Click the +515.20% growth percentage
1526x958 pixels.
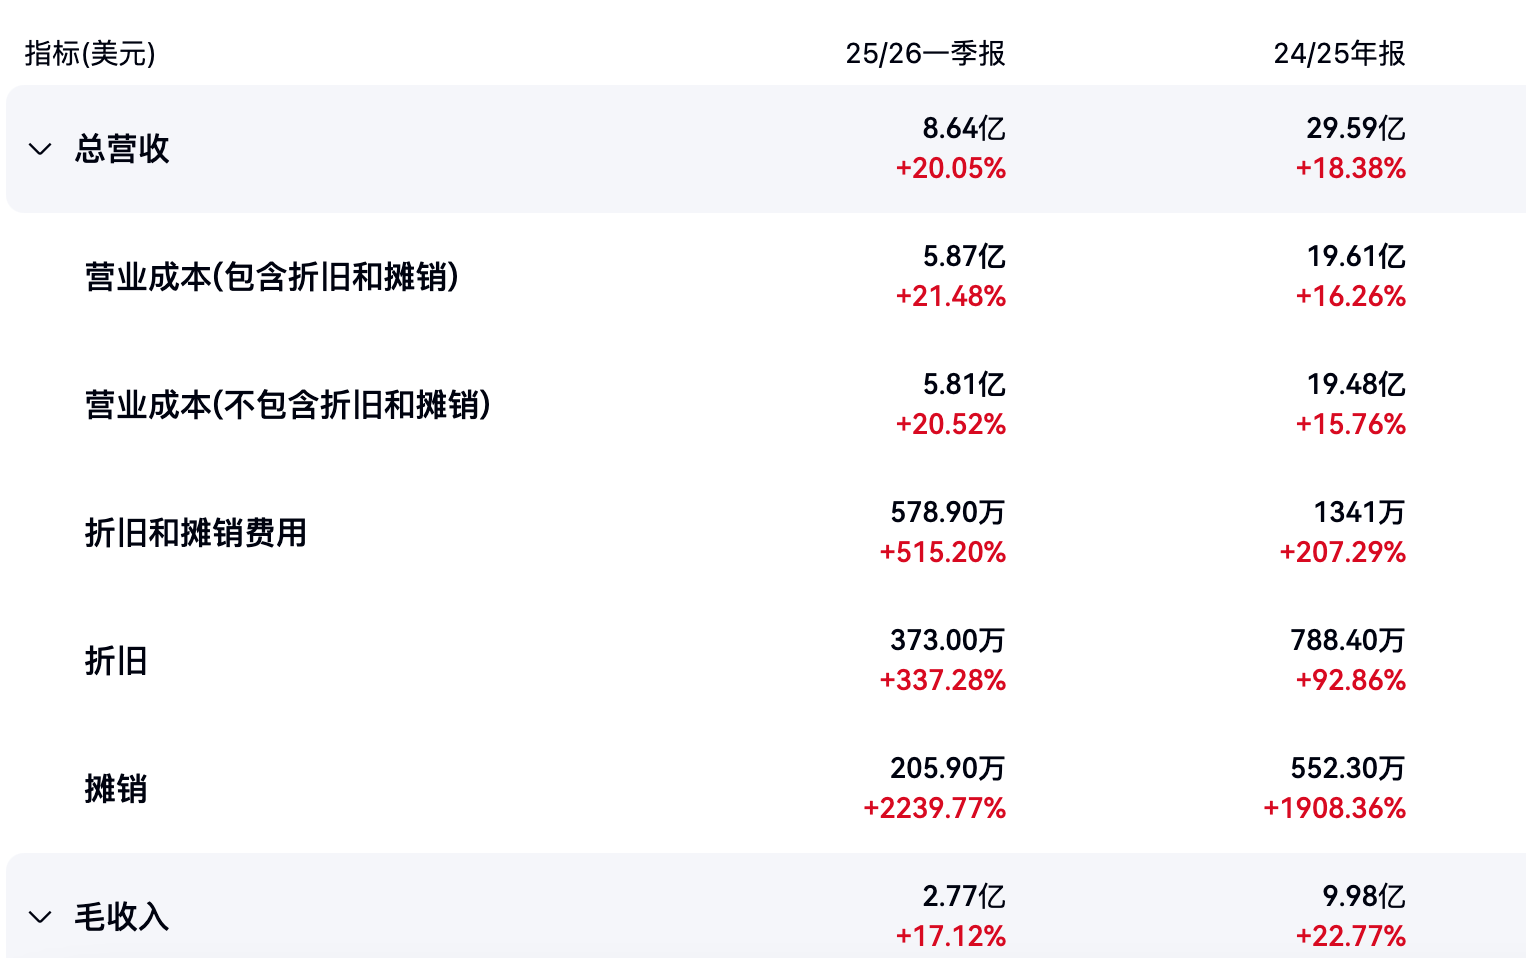[x=942, y=552]
